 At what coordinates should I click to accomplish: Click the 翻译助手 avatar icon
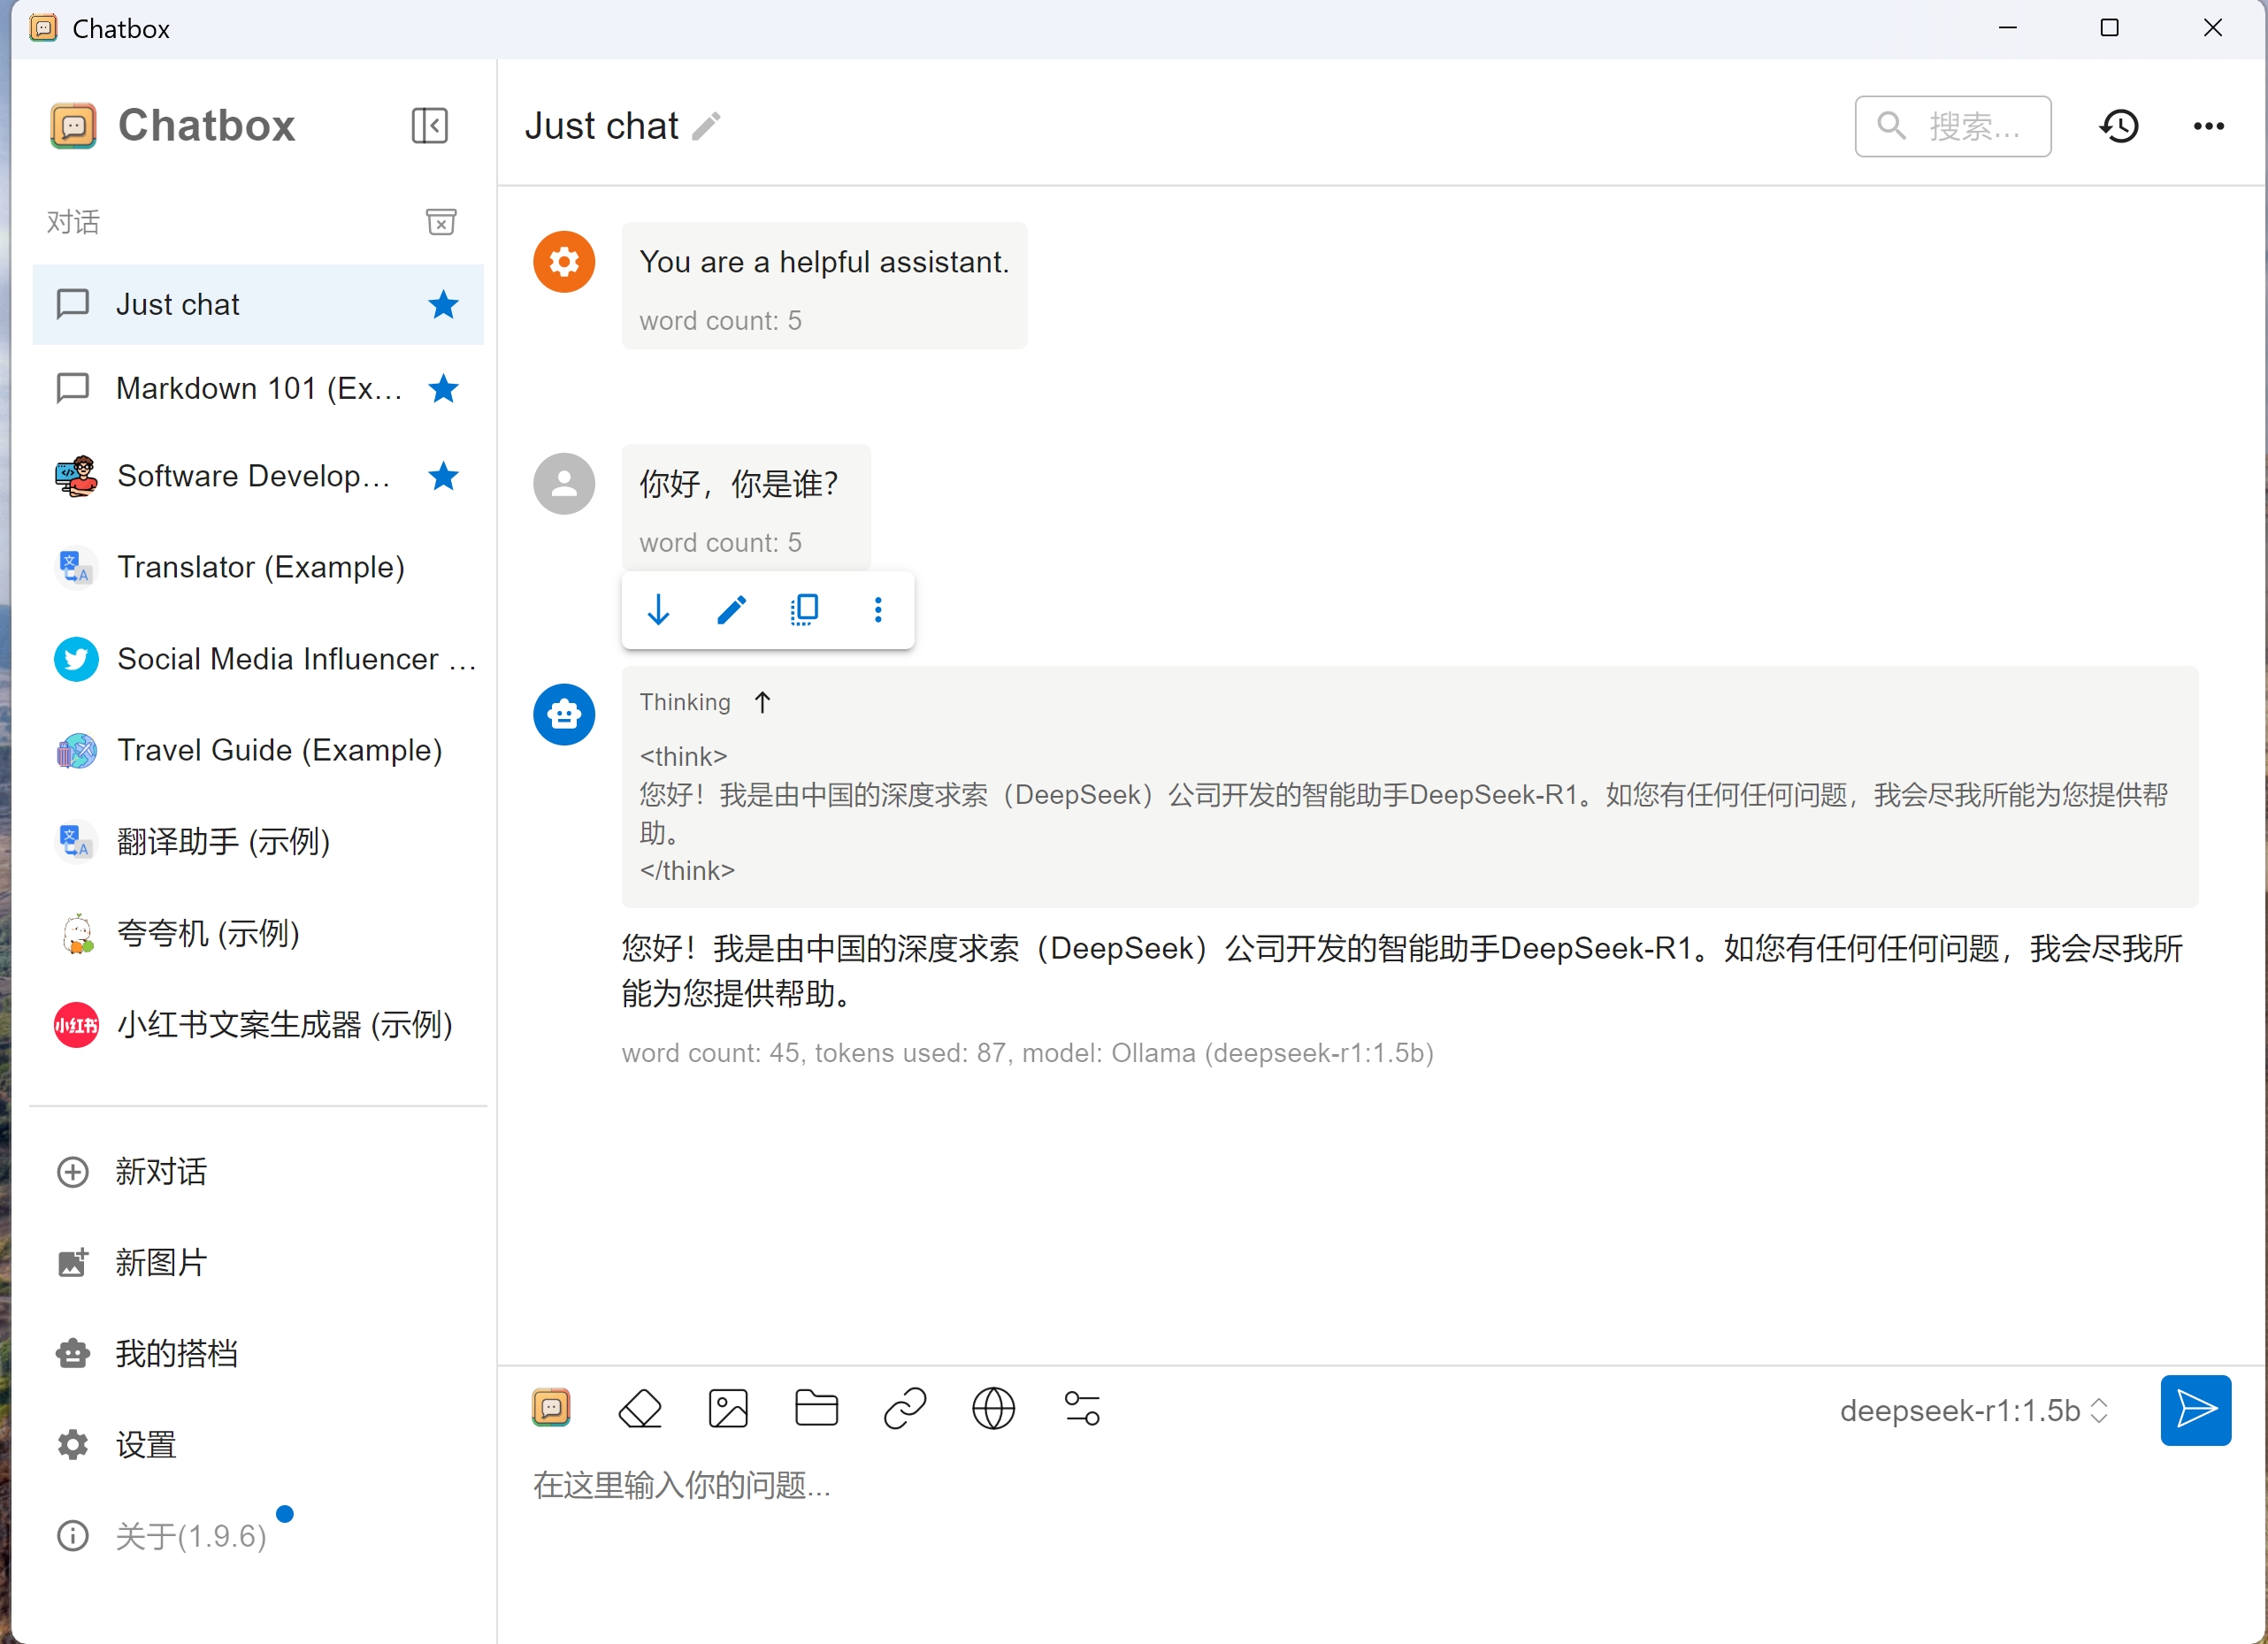(76, 842)
